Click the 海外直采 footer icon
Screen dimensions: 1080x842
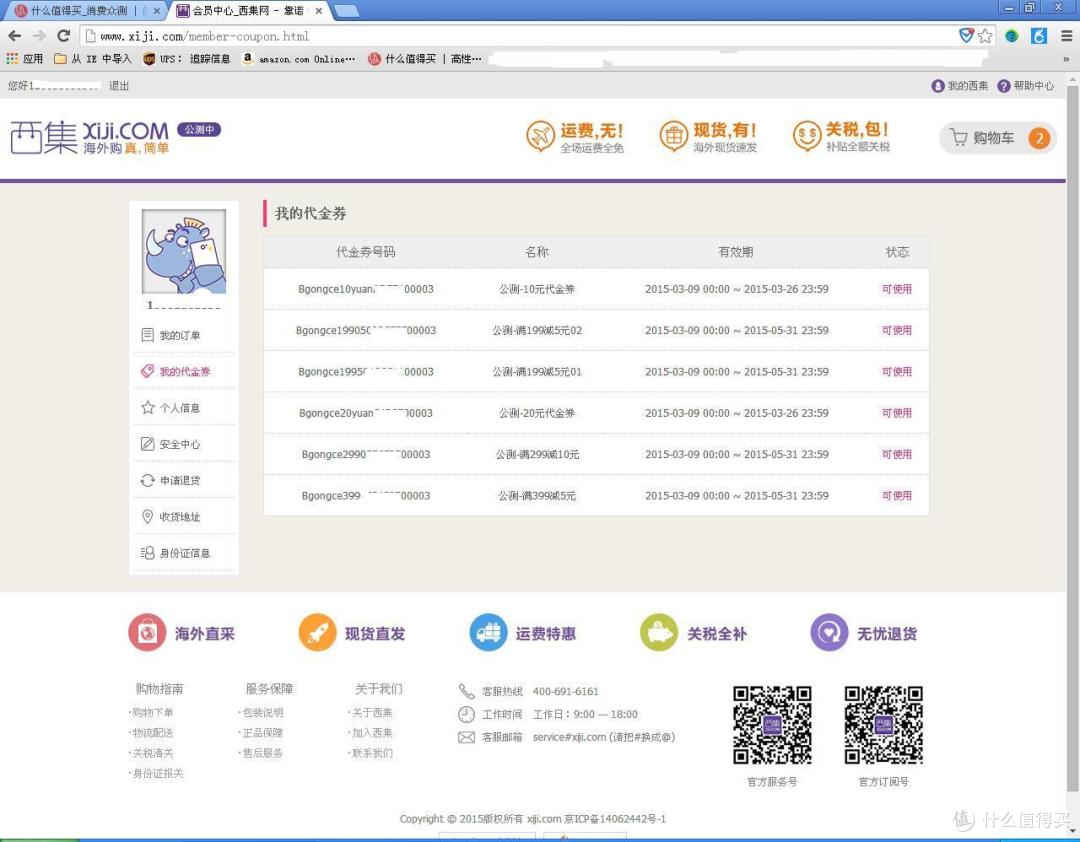point(147,632)
